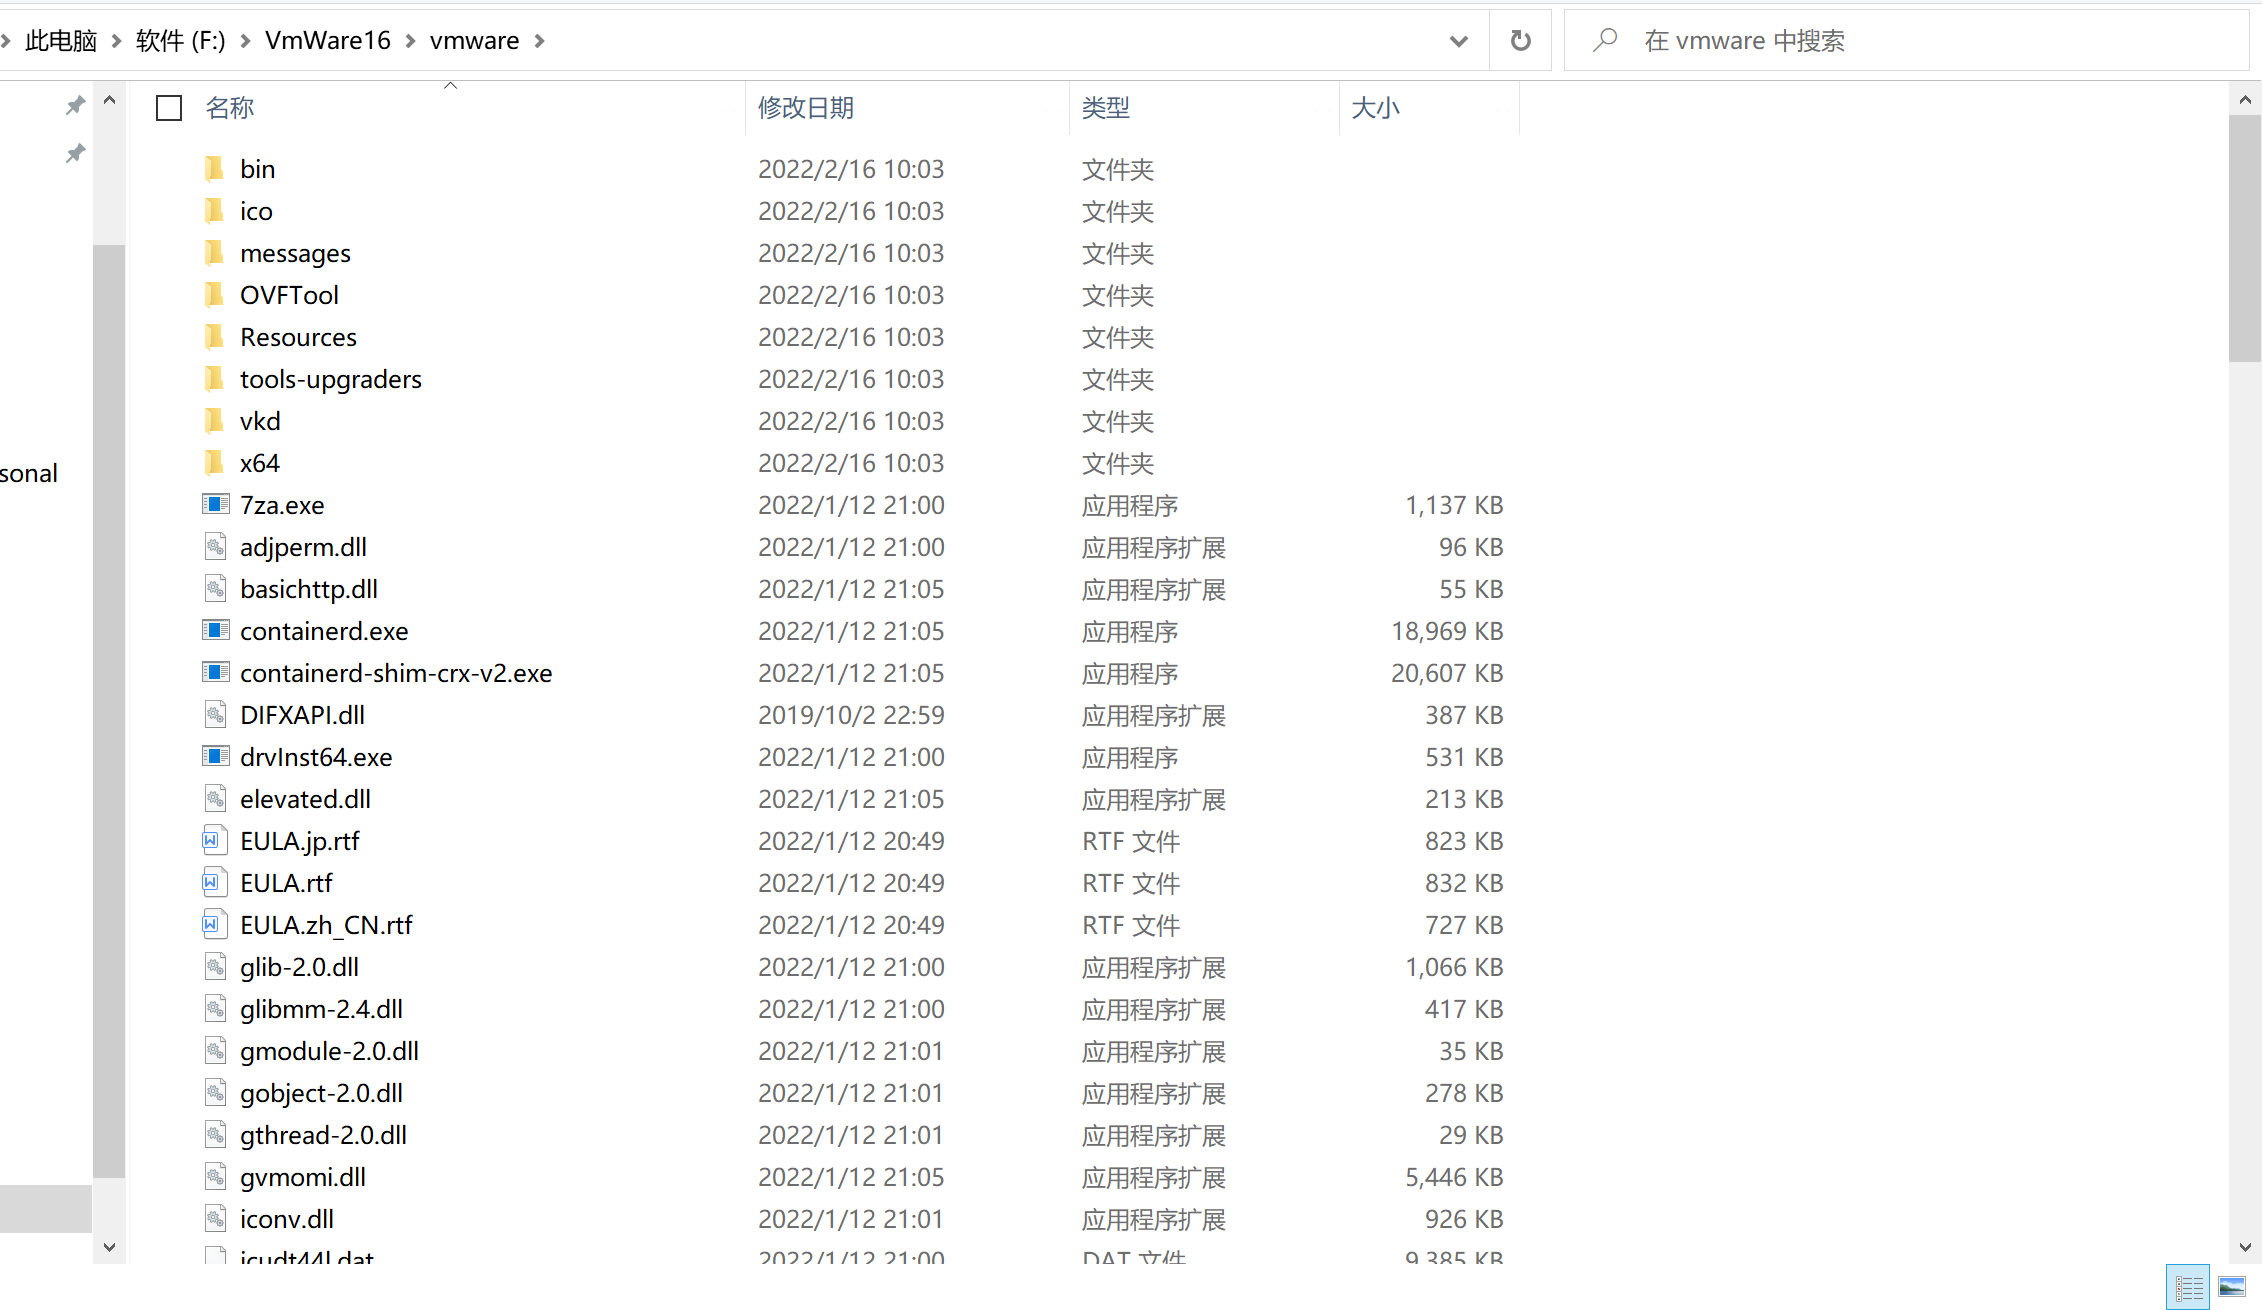Go to 此电脑 breadcrumb segment
This screenshot has width=2262, height=1310.
point(61,41)
